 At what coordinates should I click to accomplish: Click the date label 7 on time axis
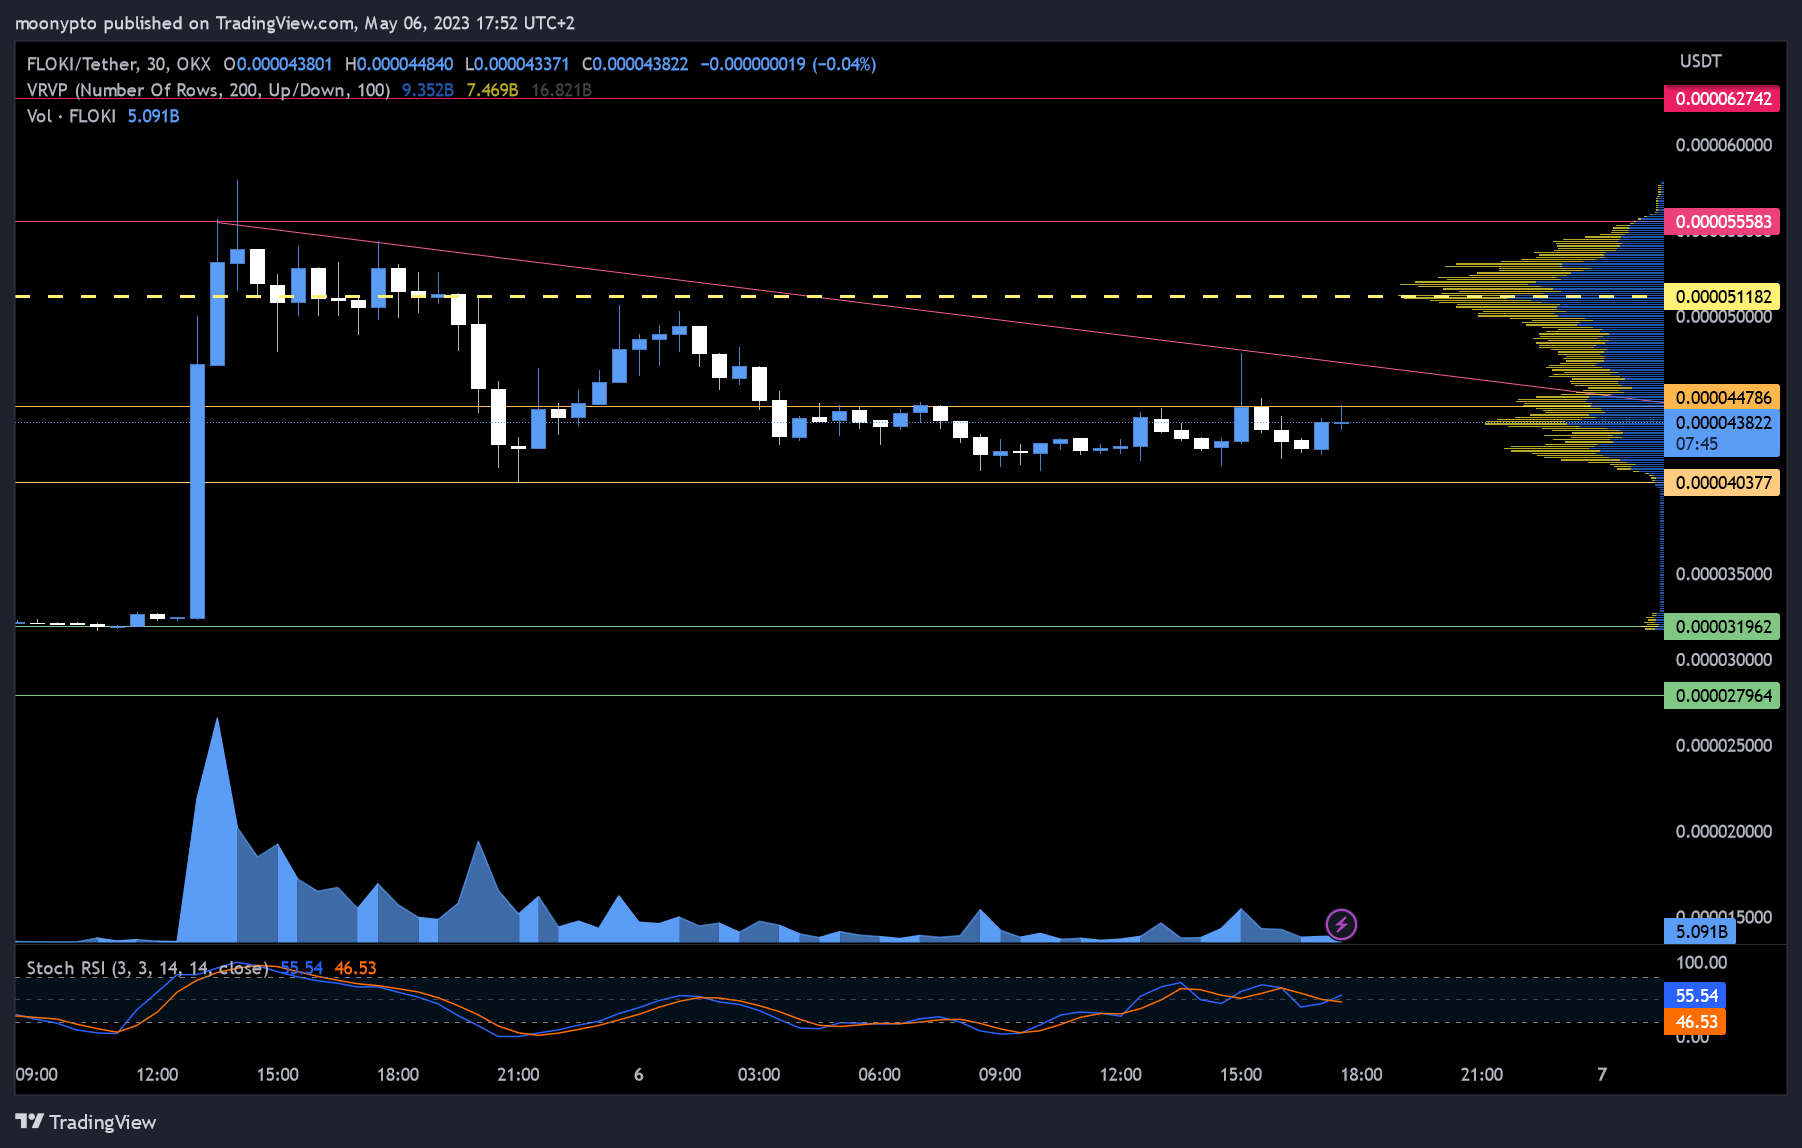(x=1602, y=1075)
